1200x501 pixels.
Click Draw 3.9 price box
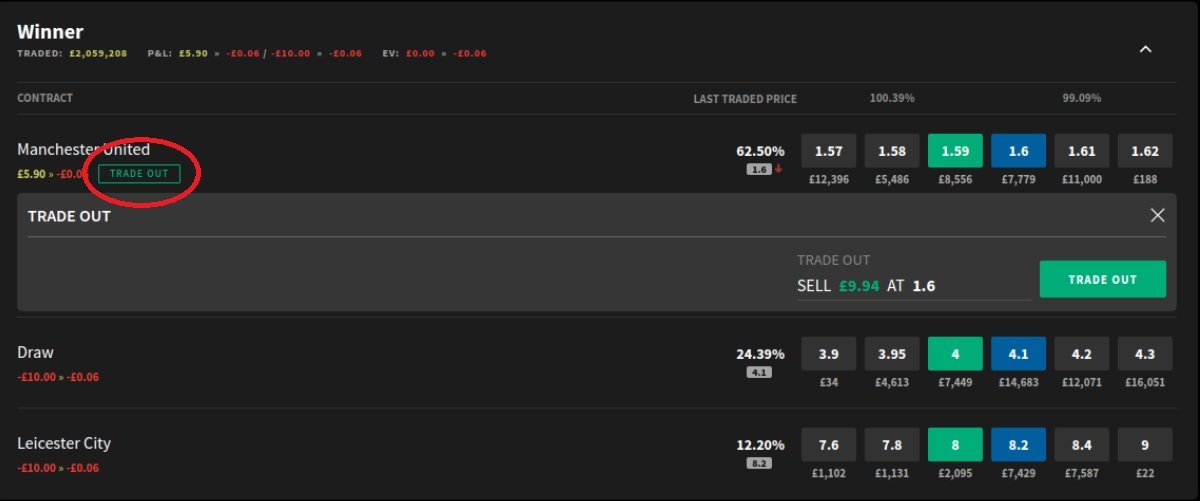click(829, 354)
